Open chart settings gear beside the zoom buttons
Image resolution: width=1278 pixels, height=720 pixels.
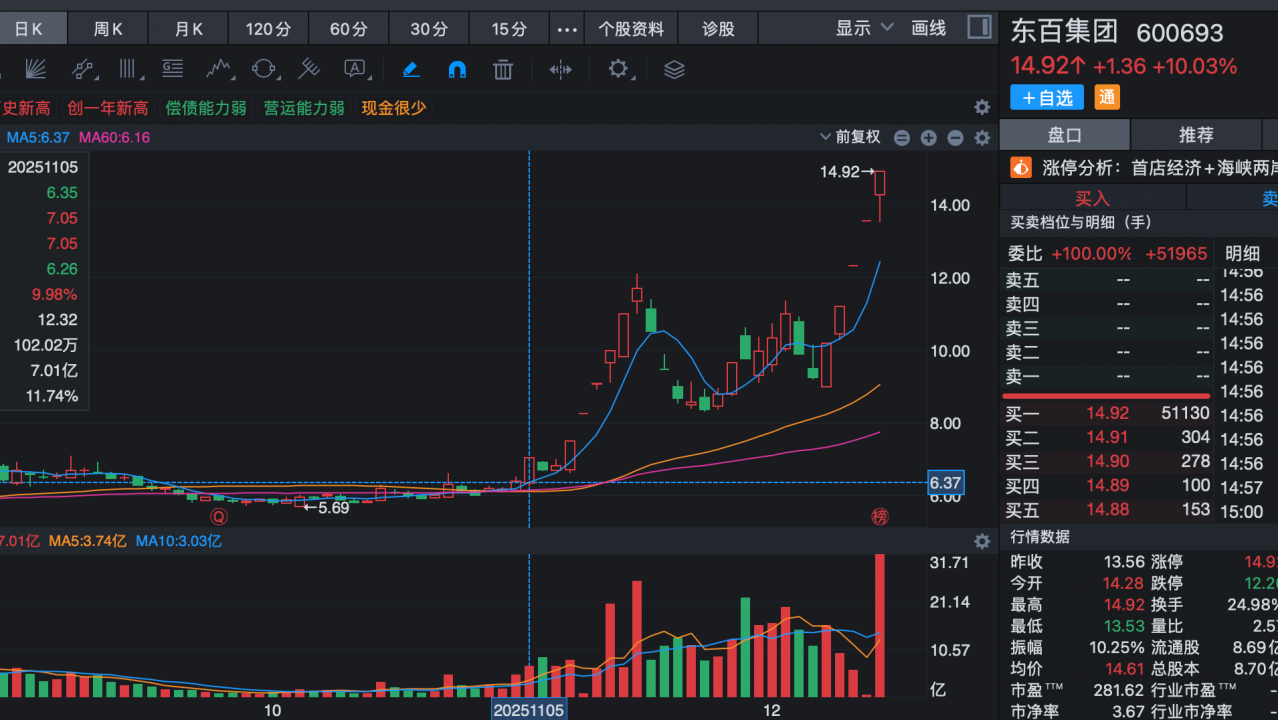[x=982, y=138]
